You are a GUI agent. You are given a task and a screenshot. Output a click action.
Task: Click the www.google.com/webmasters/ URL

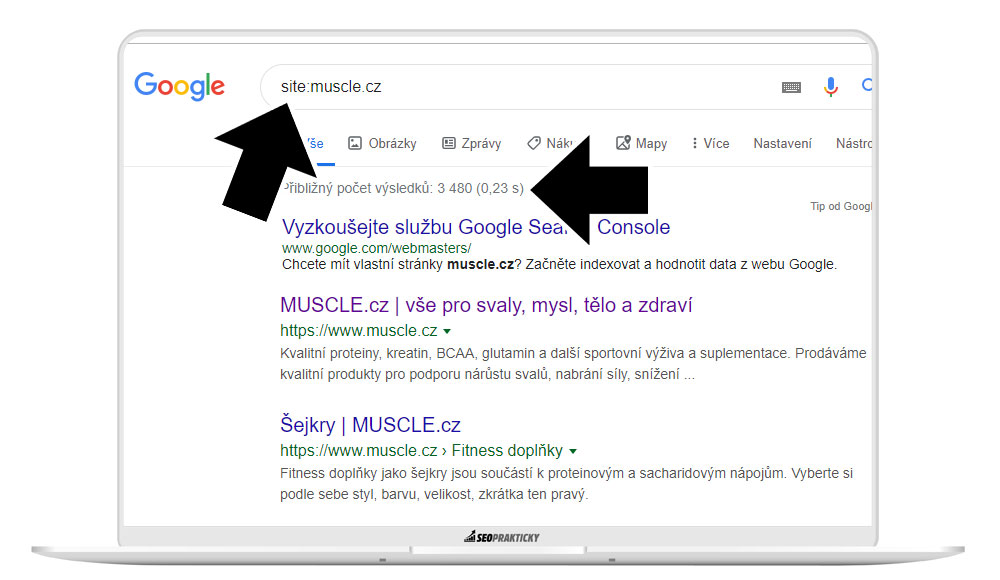(x=376, y=248)
